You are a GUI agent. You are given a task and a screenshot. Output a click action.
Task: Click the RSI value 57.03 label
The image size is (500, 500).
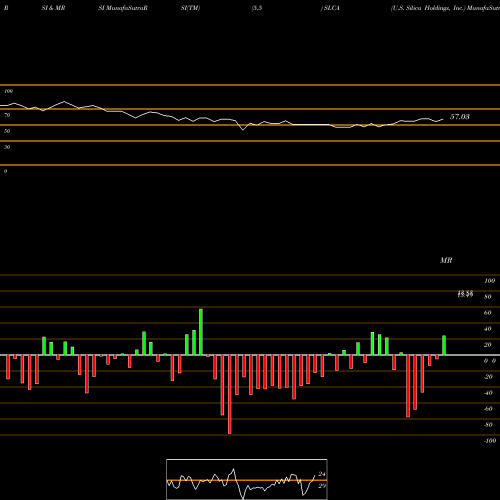click(460, 117)
